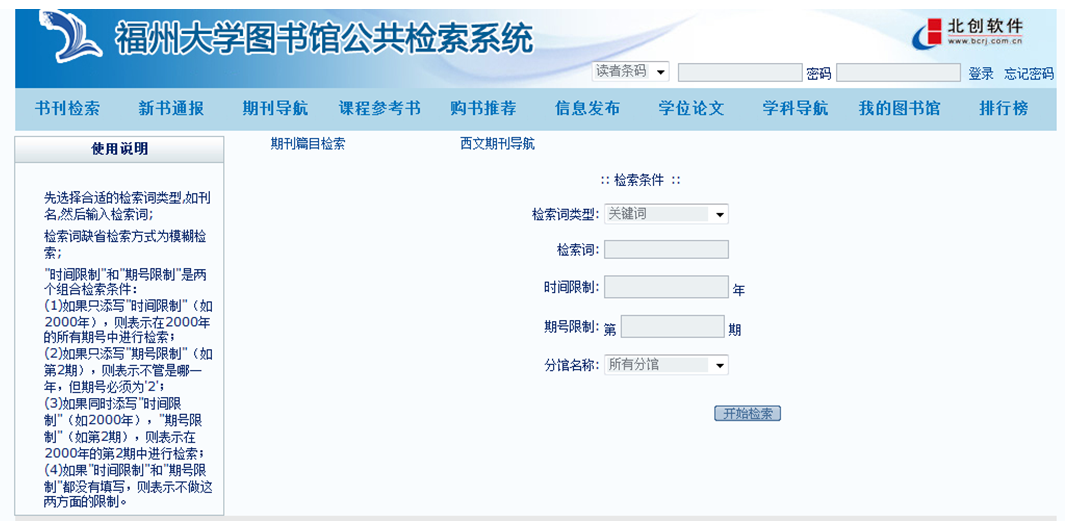This screenshot has width=1071, height=532.
Task: Open the 我的图书馆 menu item
Action: pyautogui.click(x=900, y=109)
